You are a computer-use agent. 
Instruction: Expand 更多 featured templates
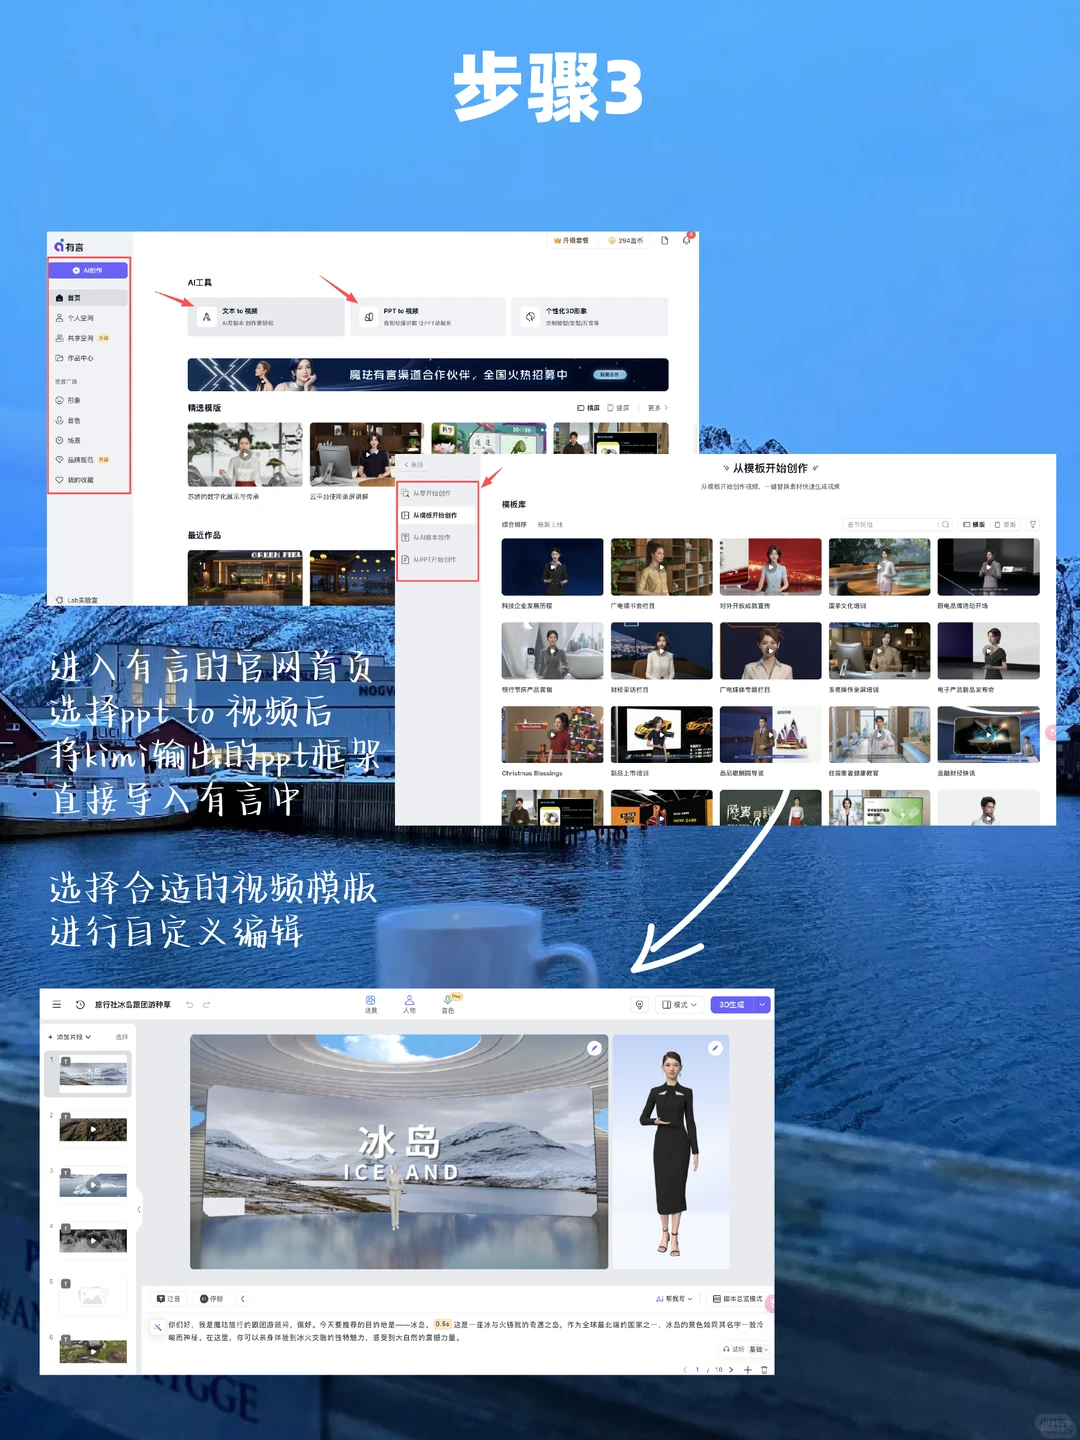point(657,408)
